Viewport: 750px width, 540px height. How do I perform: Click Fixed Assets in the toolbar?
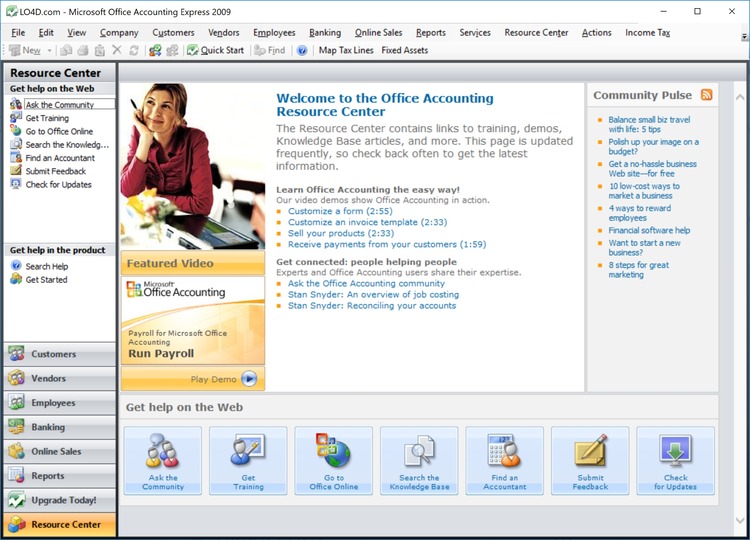[x=405, y=50]
